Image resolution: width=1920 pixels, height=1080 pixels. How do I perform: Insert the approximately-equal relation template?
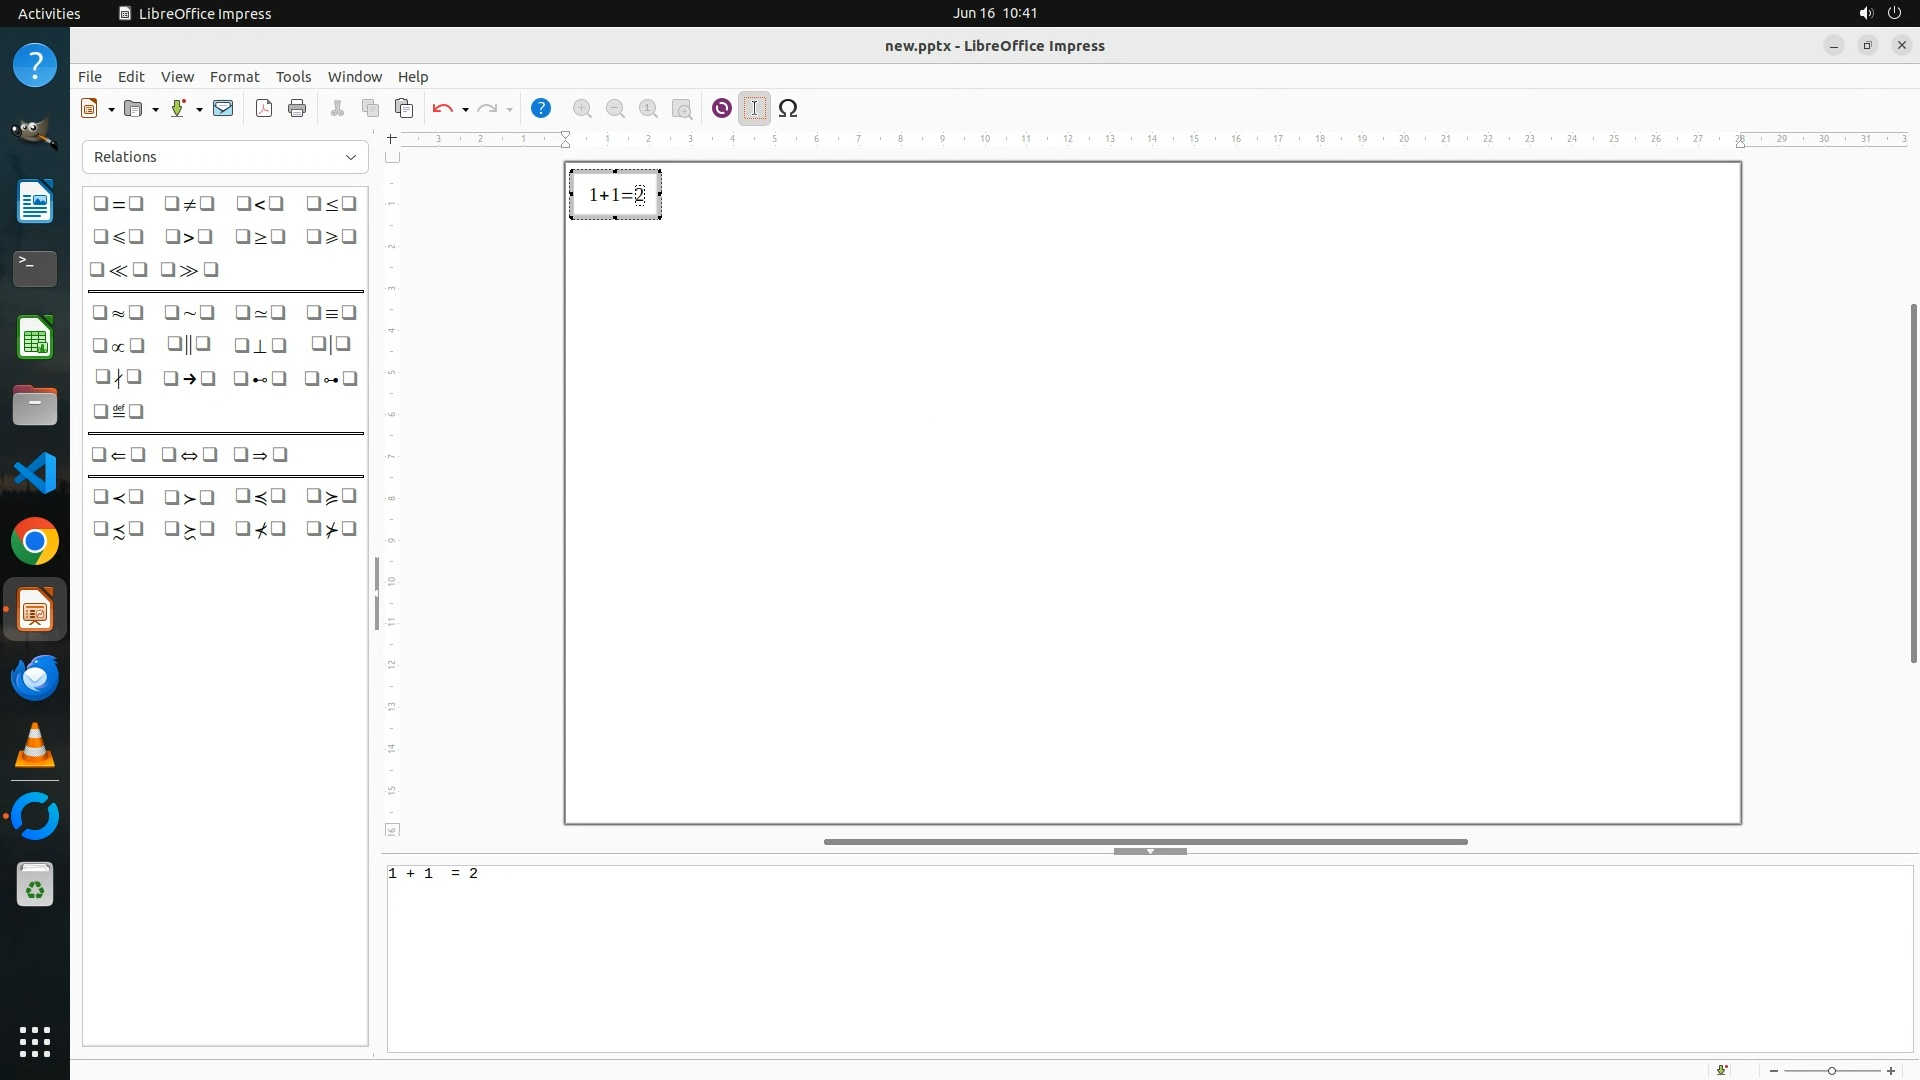[118, 313]
